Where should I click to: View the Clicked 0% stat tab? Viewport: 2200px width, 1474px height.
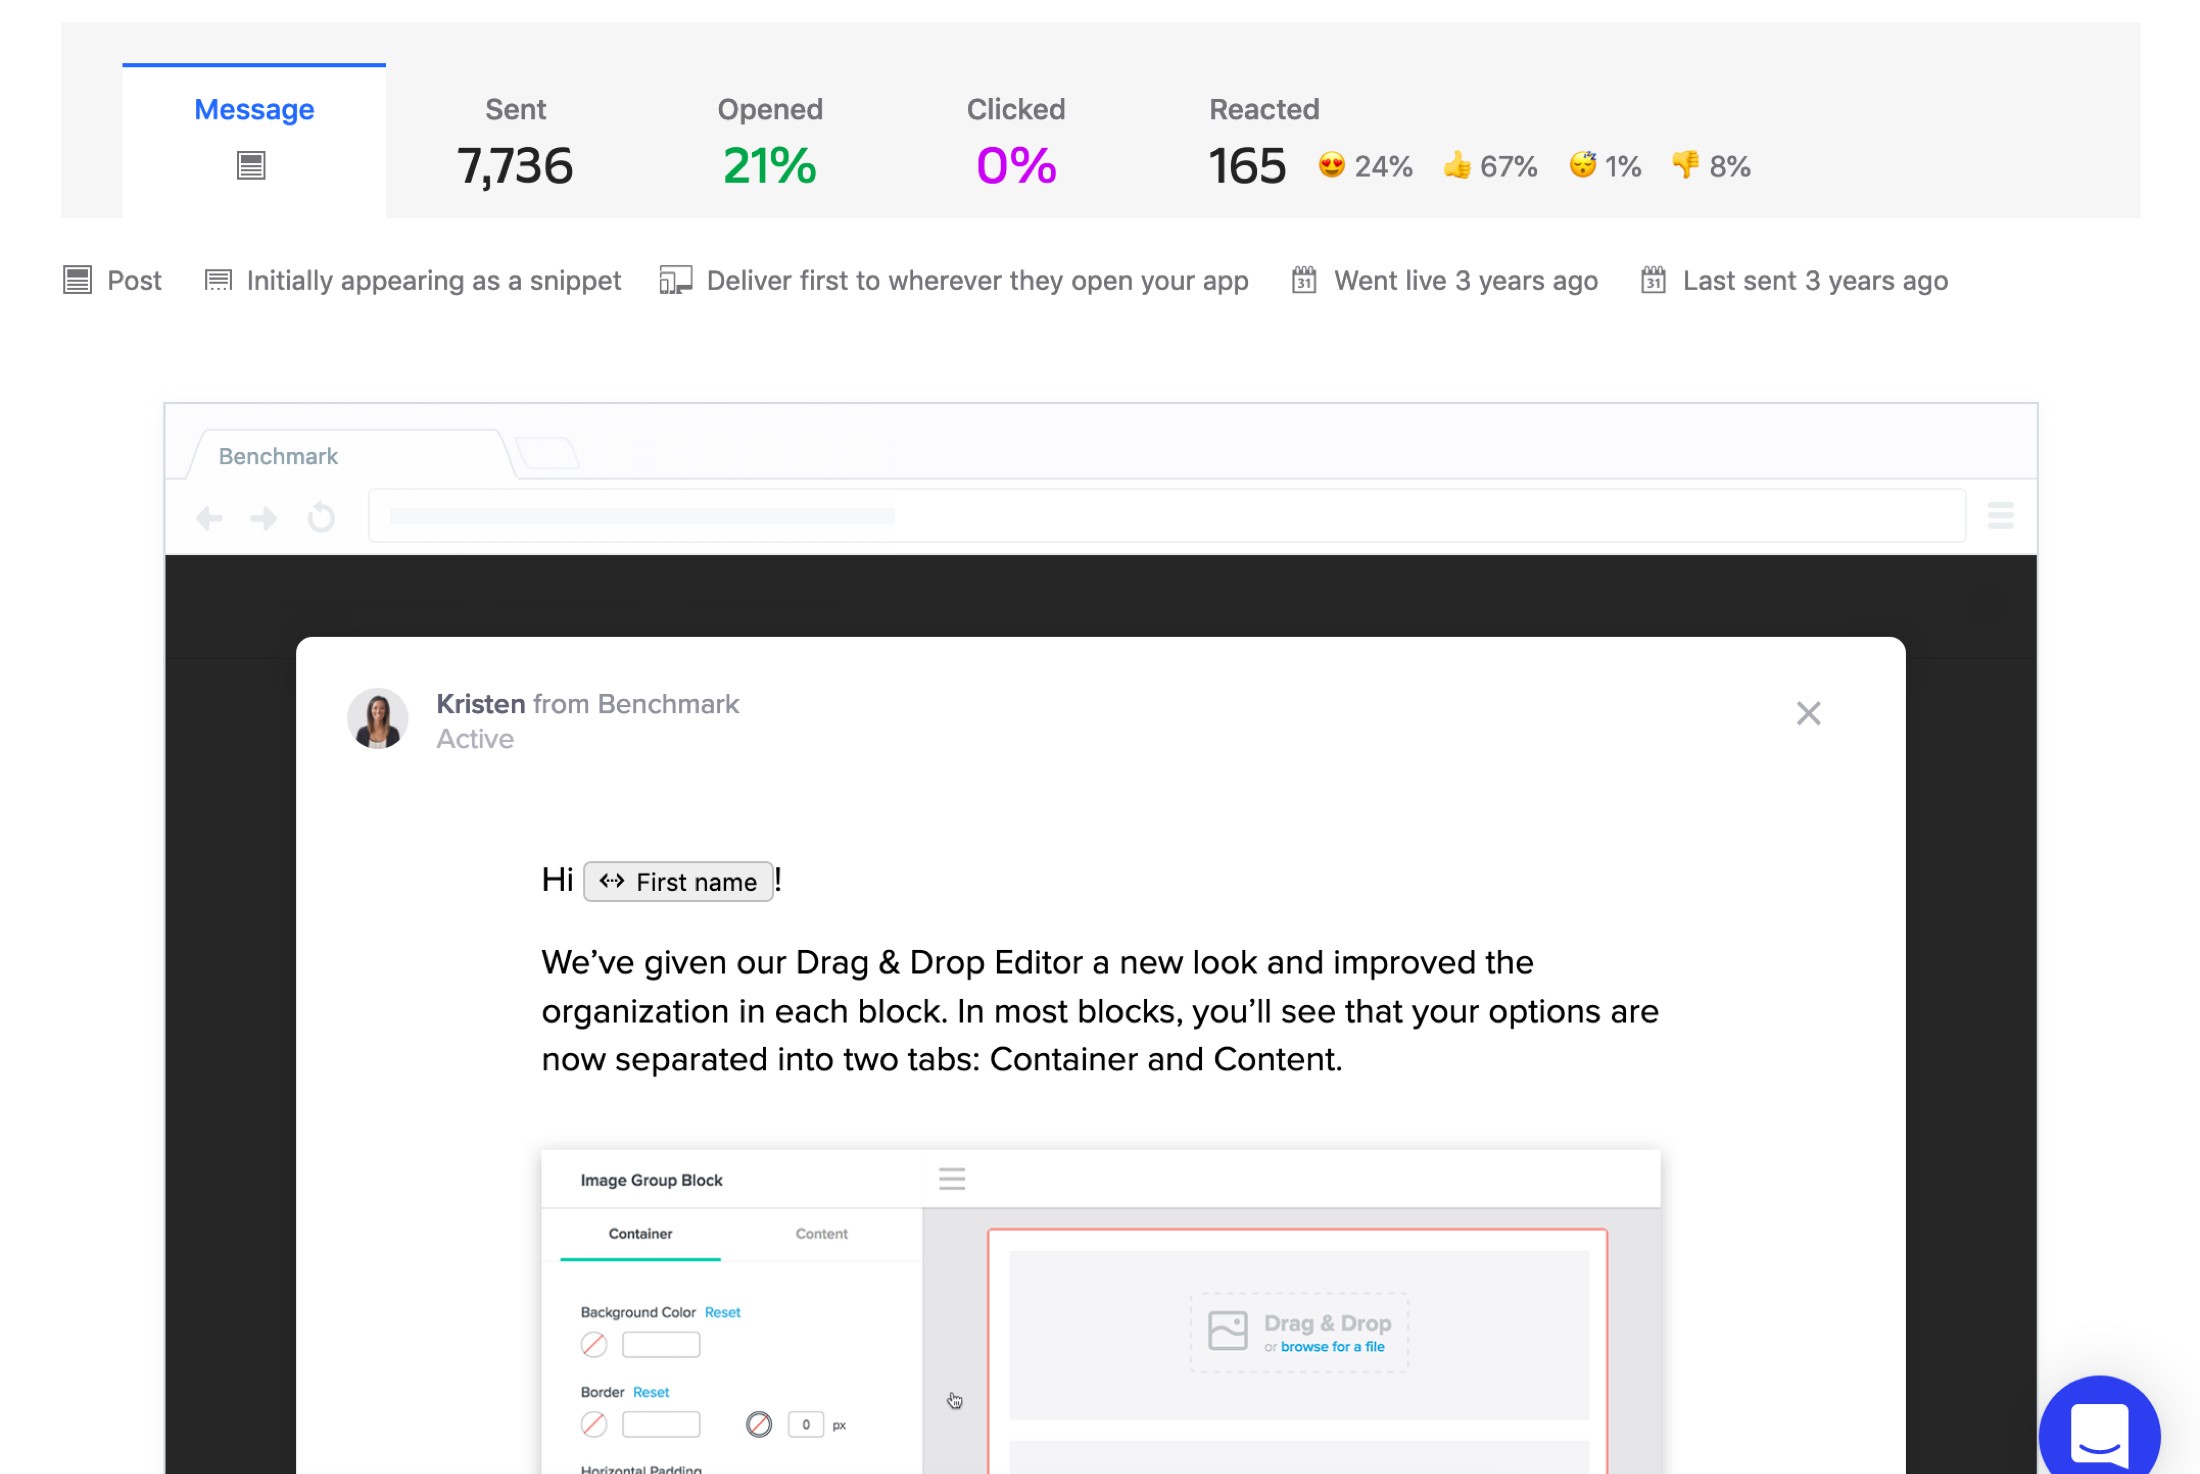coord(1016,140)
